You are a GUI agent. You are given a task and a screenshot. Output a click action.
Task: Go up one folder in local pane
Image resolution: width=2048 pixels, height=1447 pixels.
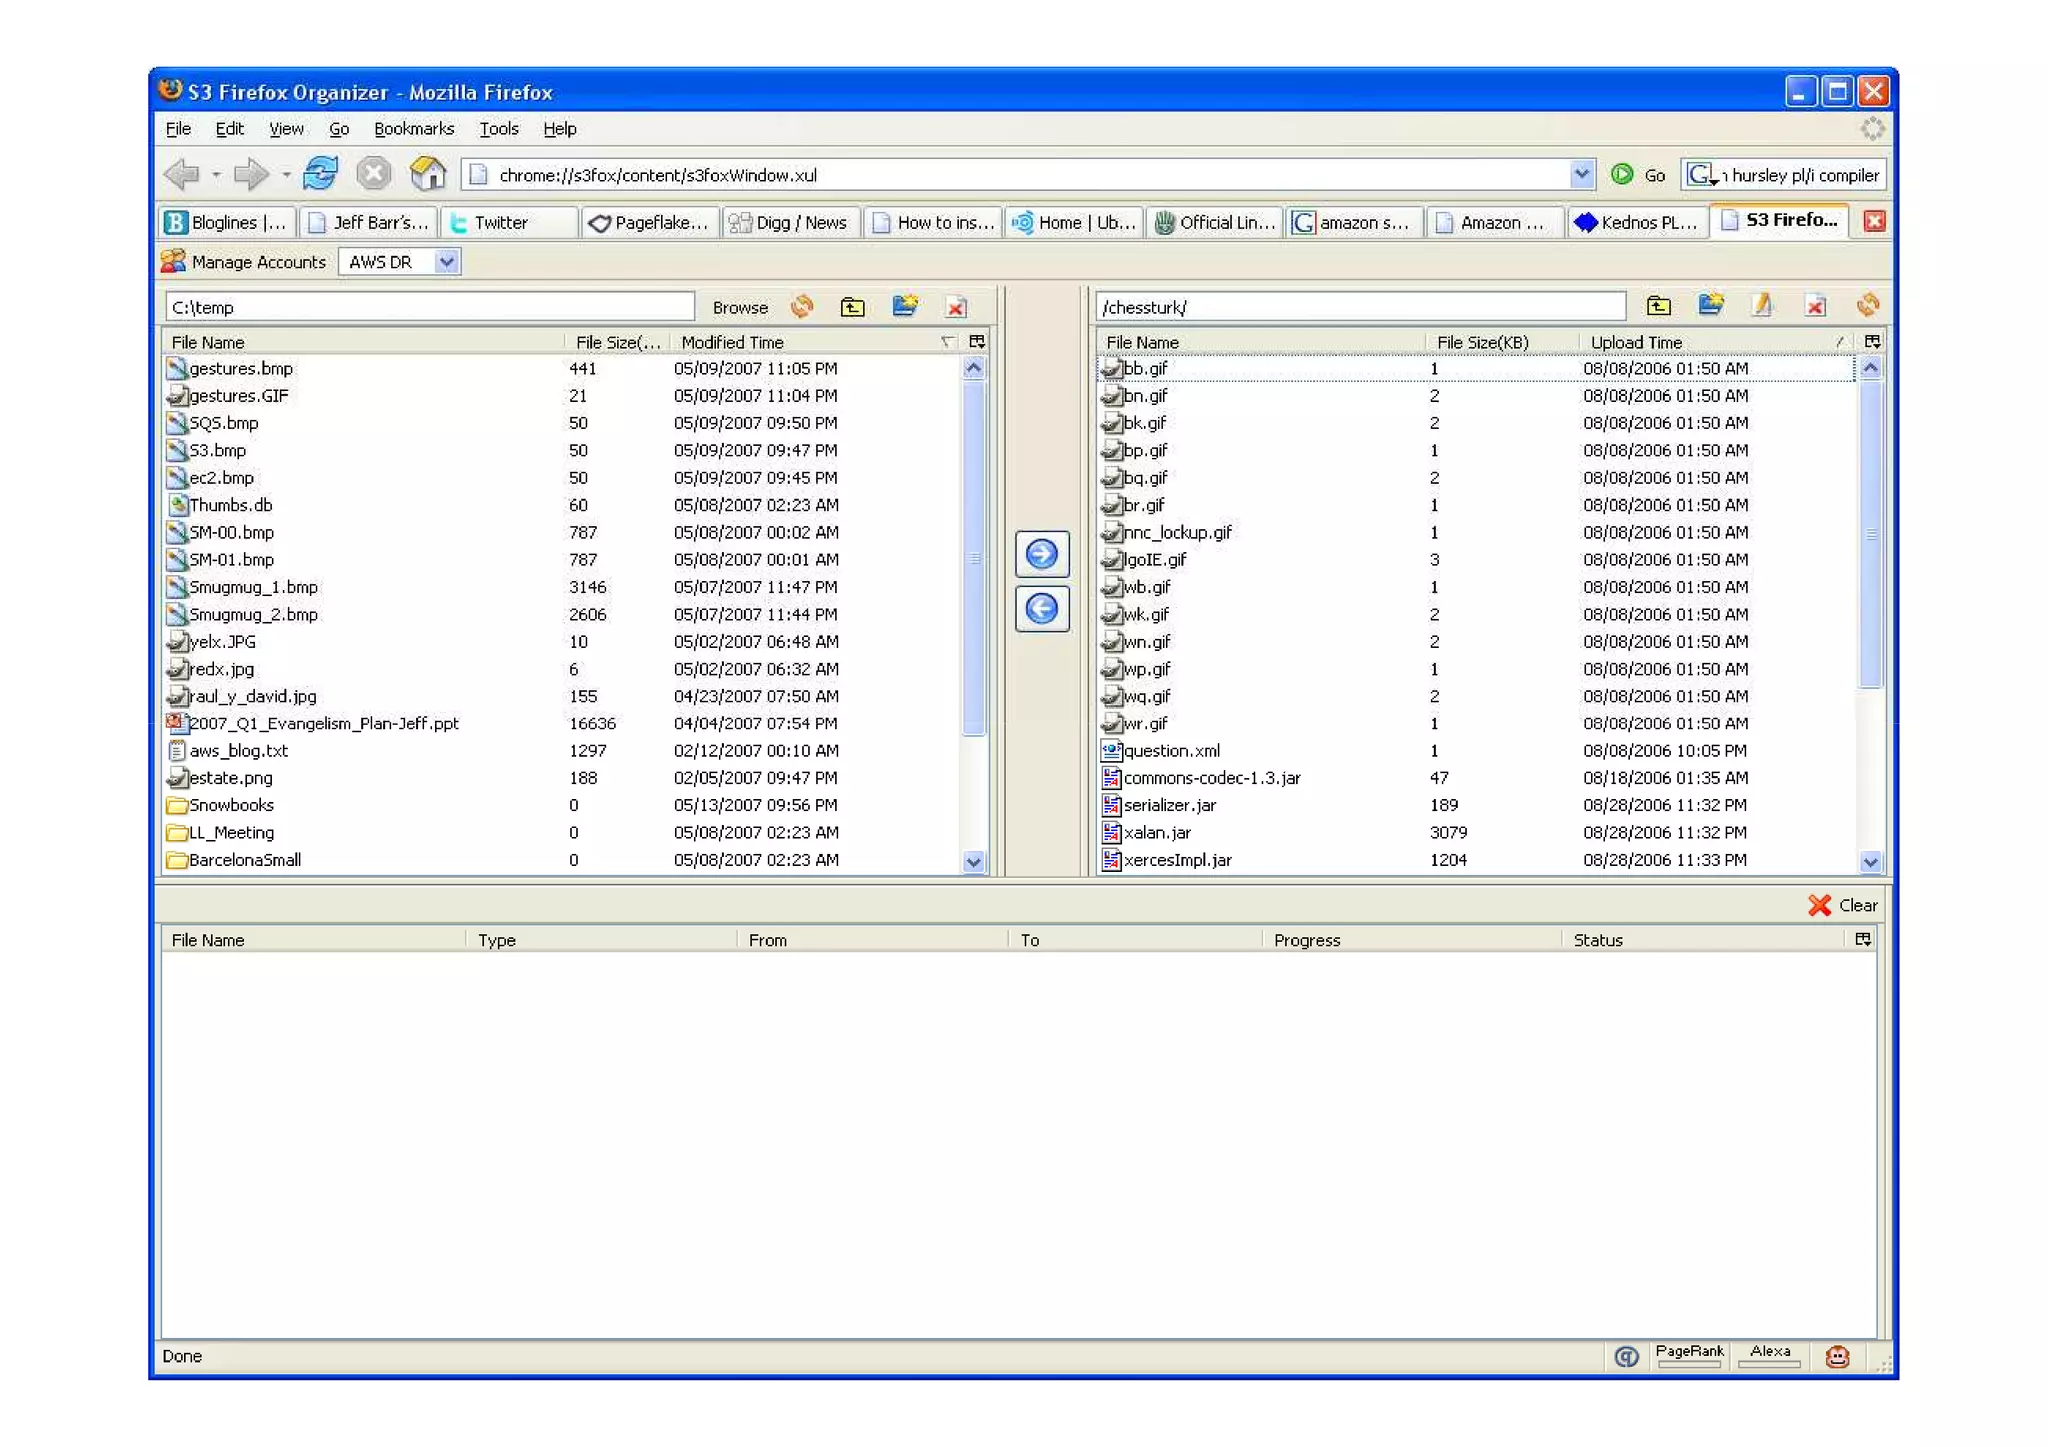coord(852,306)
